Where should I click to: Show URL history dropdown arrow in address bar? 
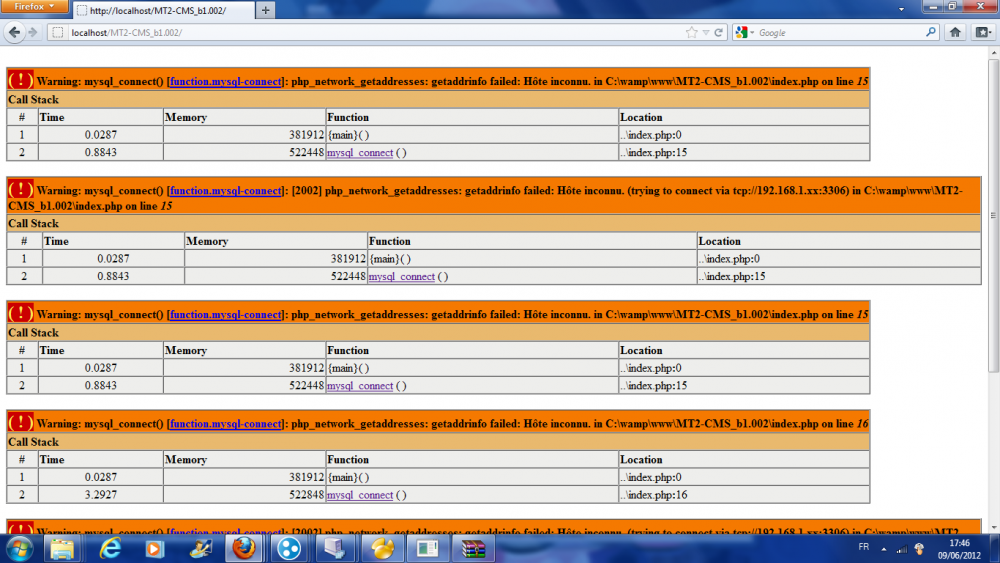(706, 33)
